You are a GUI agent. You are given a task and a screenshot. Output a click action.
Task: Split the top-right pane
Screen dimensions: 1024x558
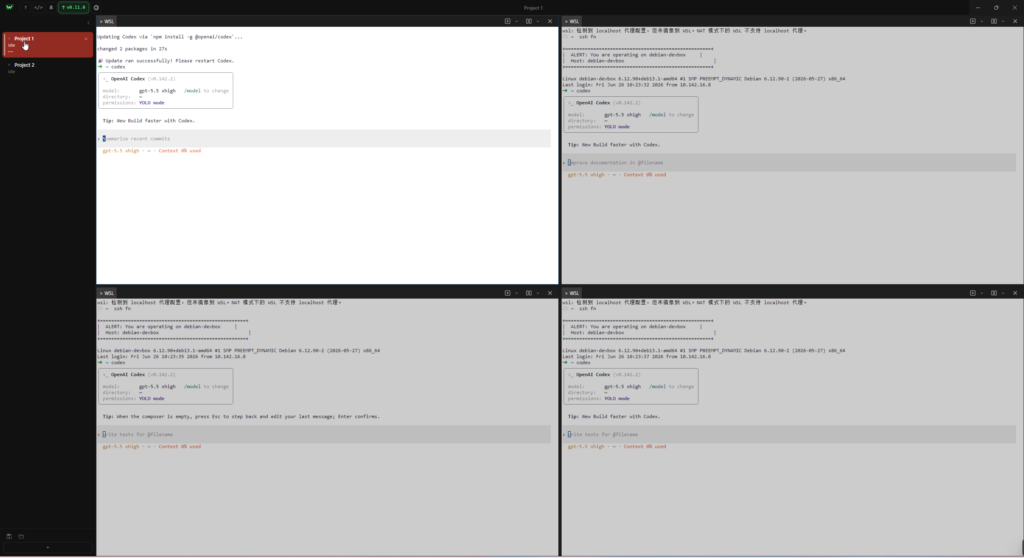click(x=993, y=22)
